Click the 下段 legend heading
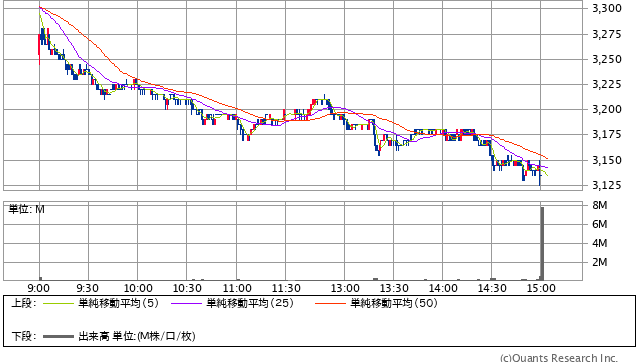The width and height of the screenshot is (638, 362). 24,336
